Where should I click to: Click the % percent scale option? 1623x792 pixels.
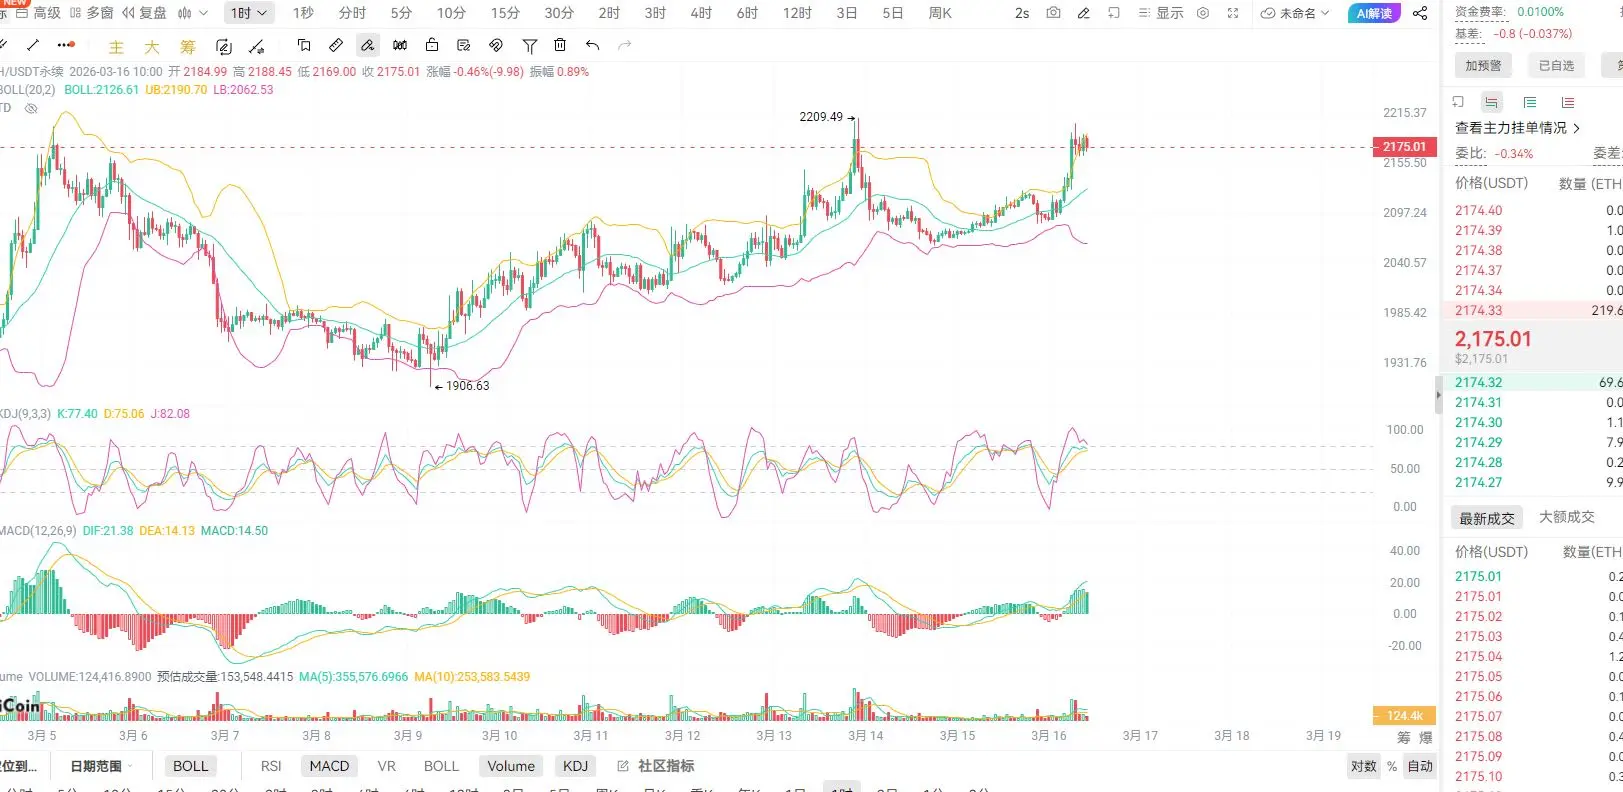[x=1392, y=766]
